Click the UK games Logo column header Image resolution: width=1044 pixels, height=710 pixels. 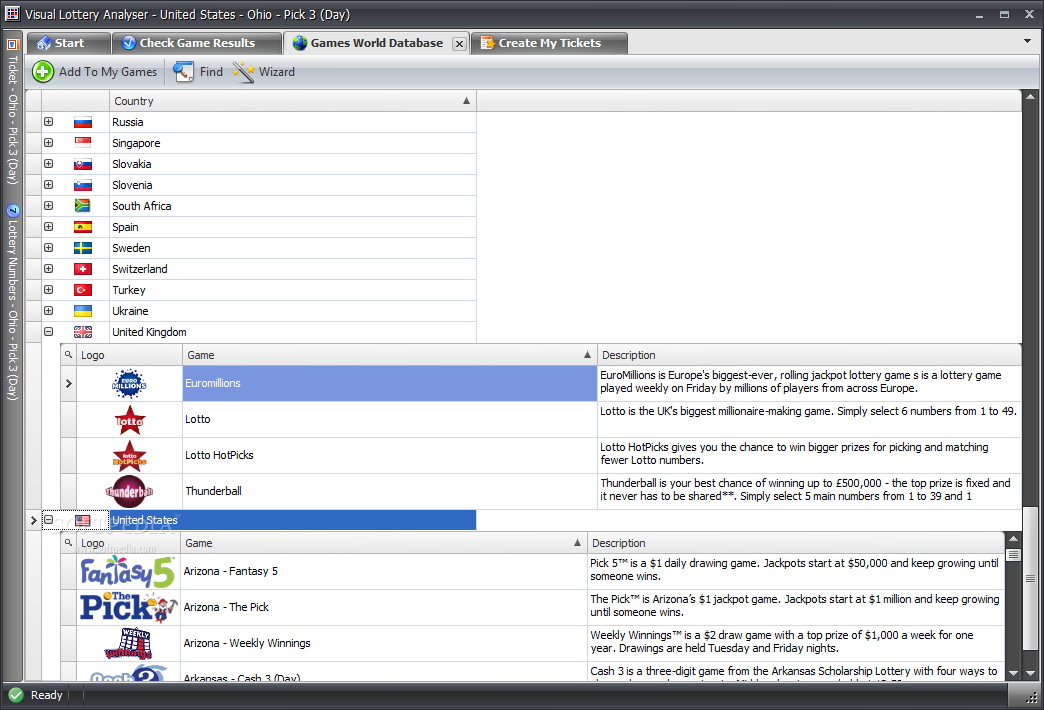129,355
